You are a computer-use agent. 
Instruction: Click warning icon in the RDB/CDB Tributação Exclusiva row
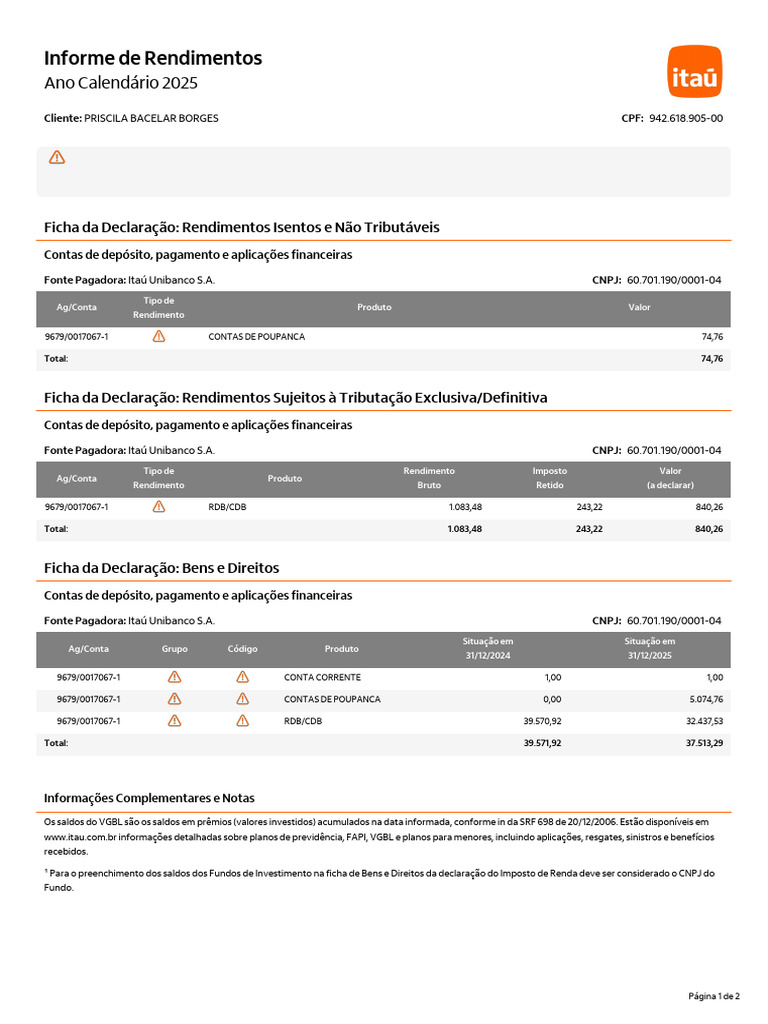click(x=159, y=507)
